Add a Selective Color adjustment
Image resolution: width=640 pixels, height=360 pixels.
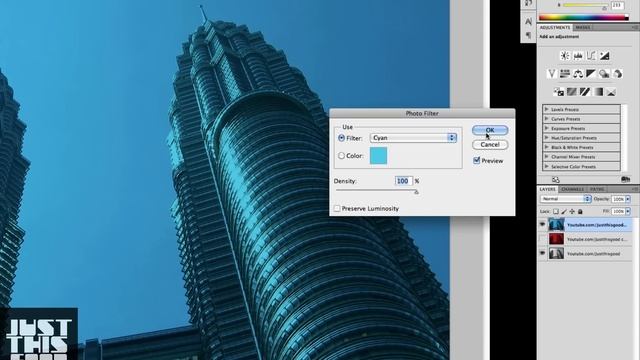611,92
